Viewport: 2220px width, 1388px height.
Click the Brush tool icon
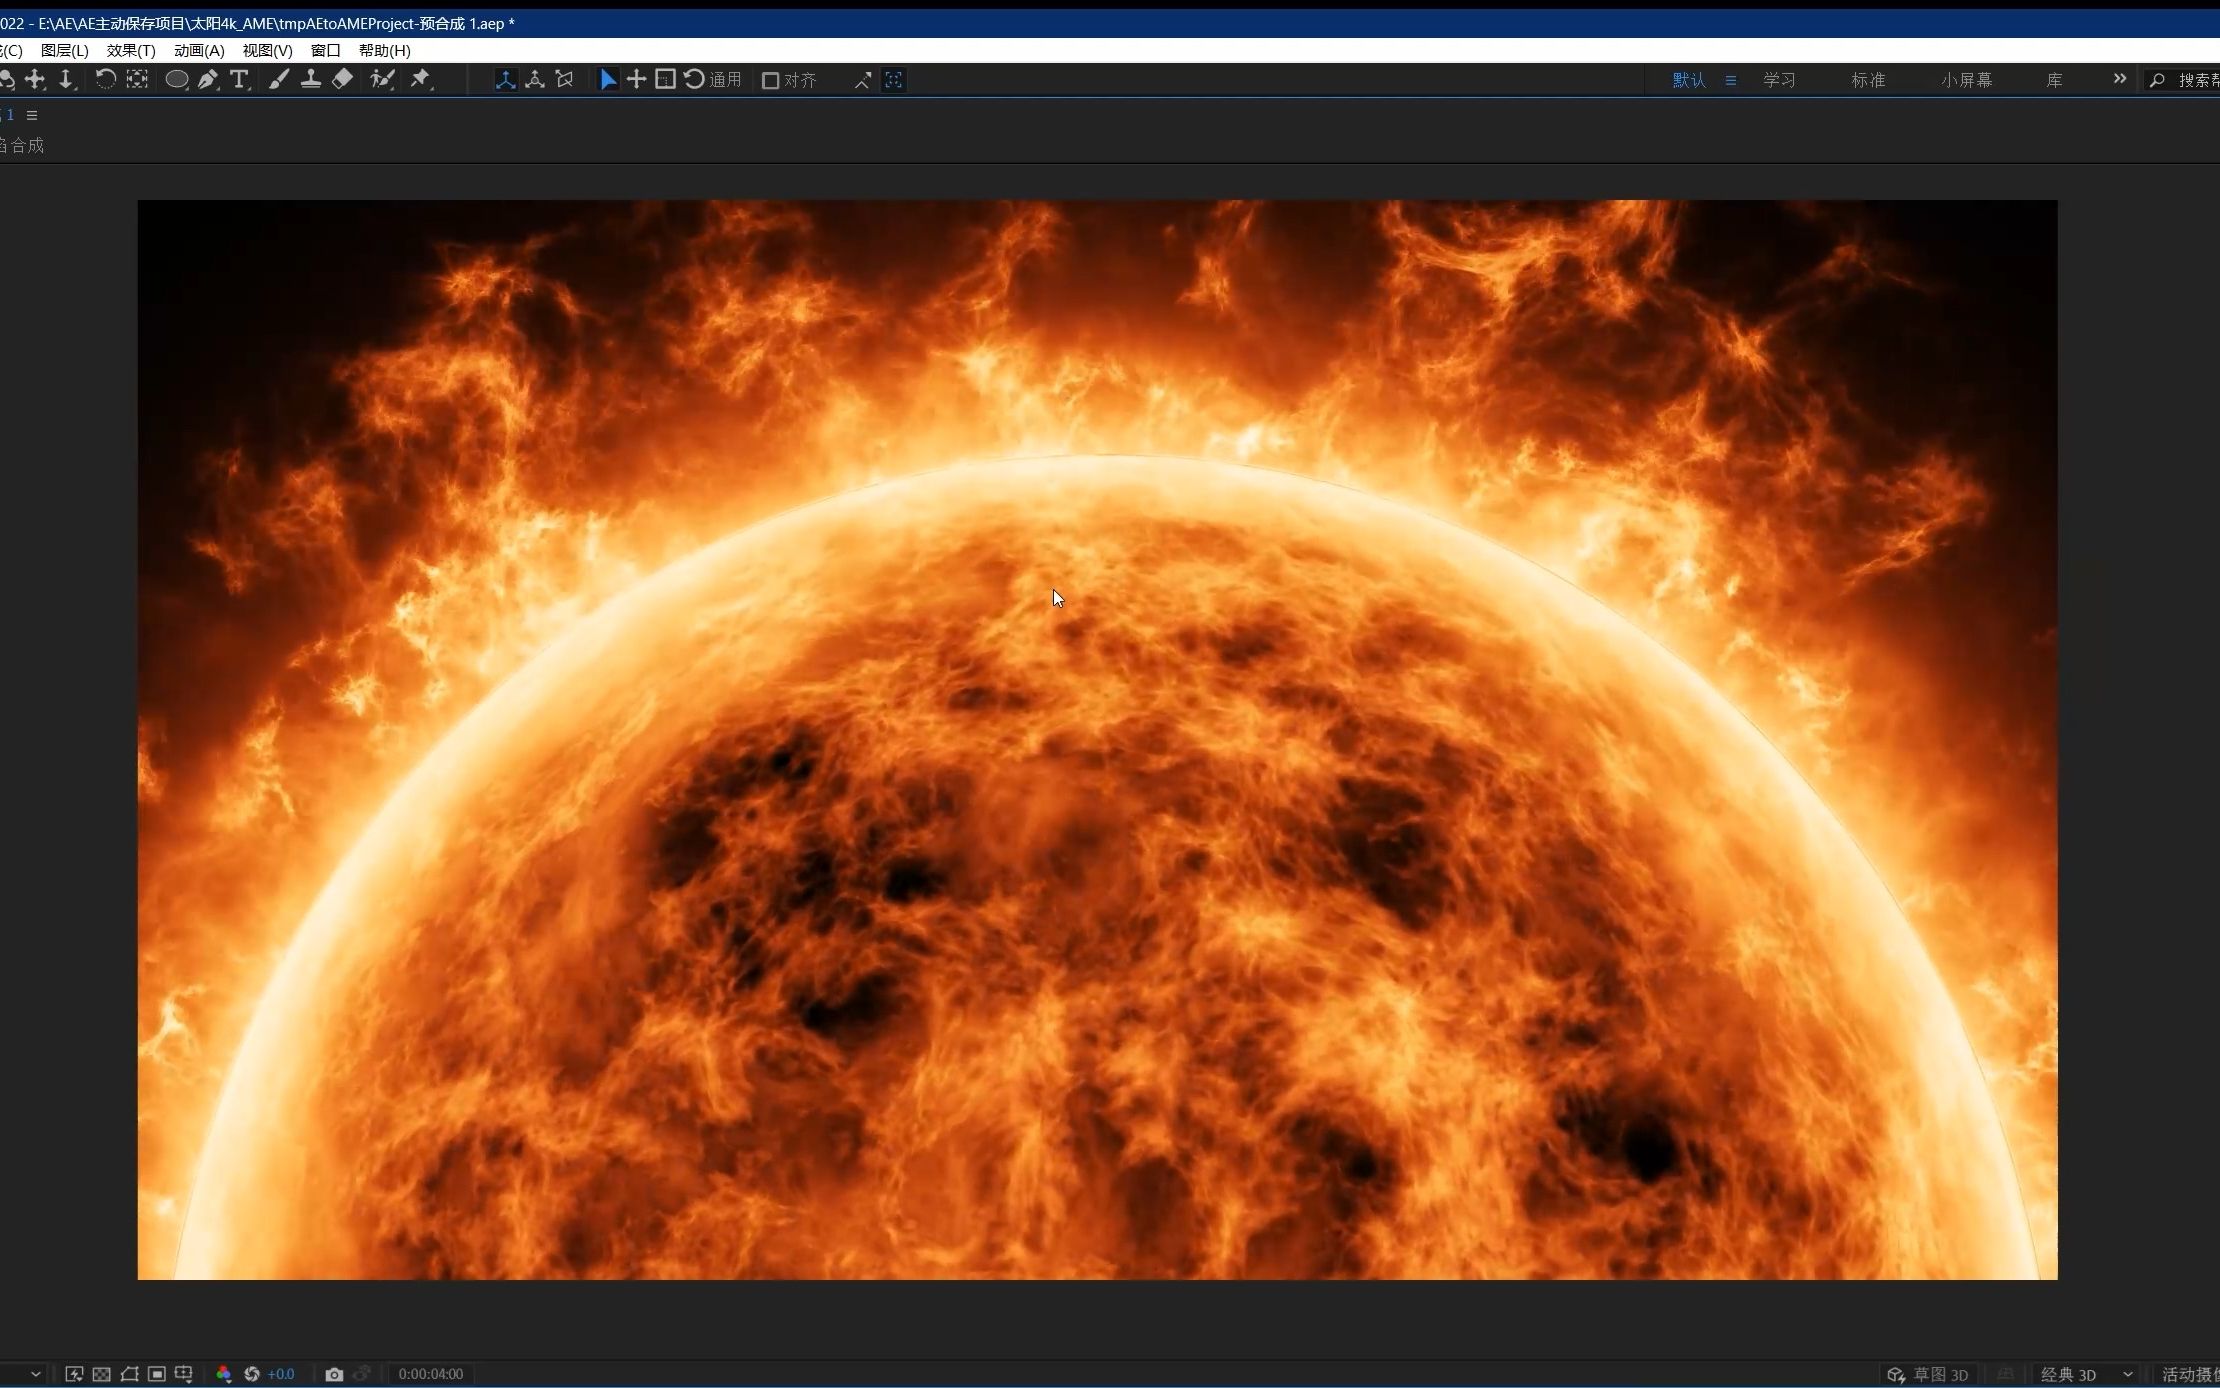click(x=277, y=80)
